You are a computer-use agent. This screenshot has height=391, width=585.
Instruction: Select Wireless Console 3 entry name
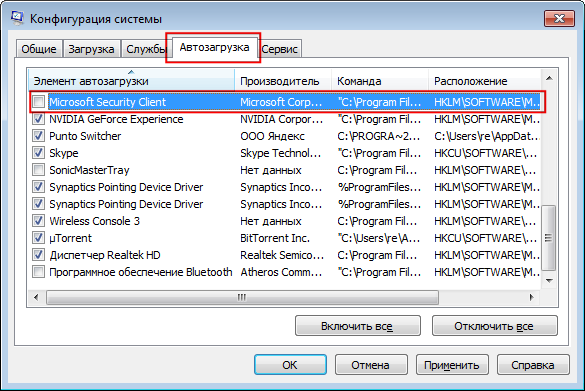[x=94, y=221]
